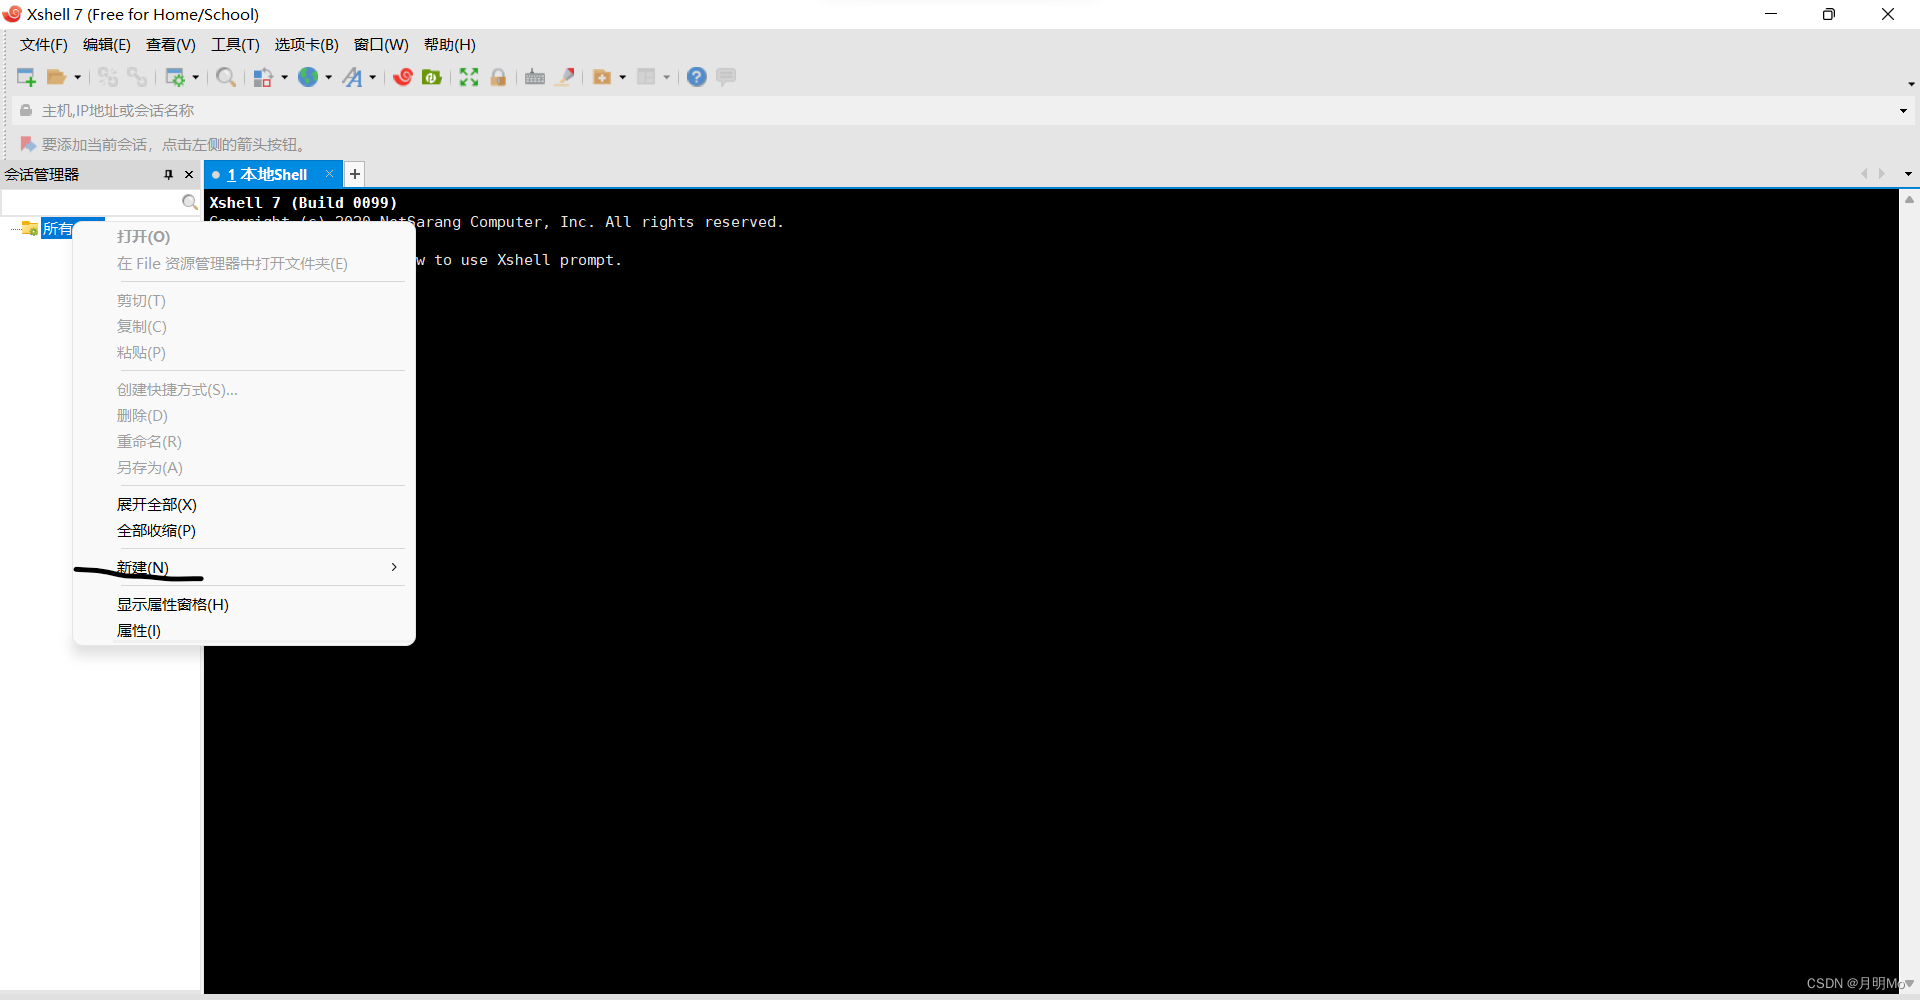
Task: Launch Xftp green folder icon
Action: point(432,77)
